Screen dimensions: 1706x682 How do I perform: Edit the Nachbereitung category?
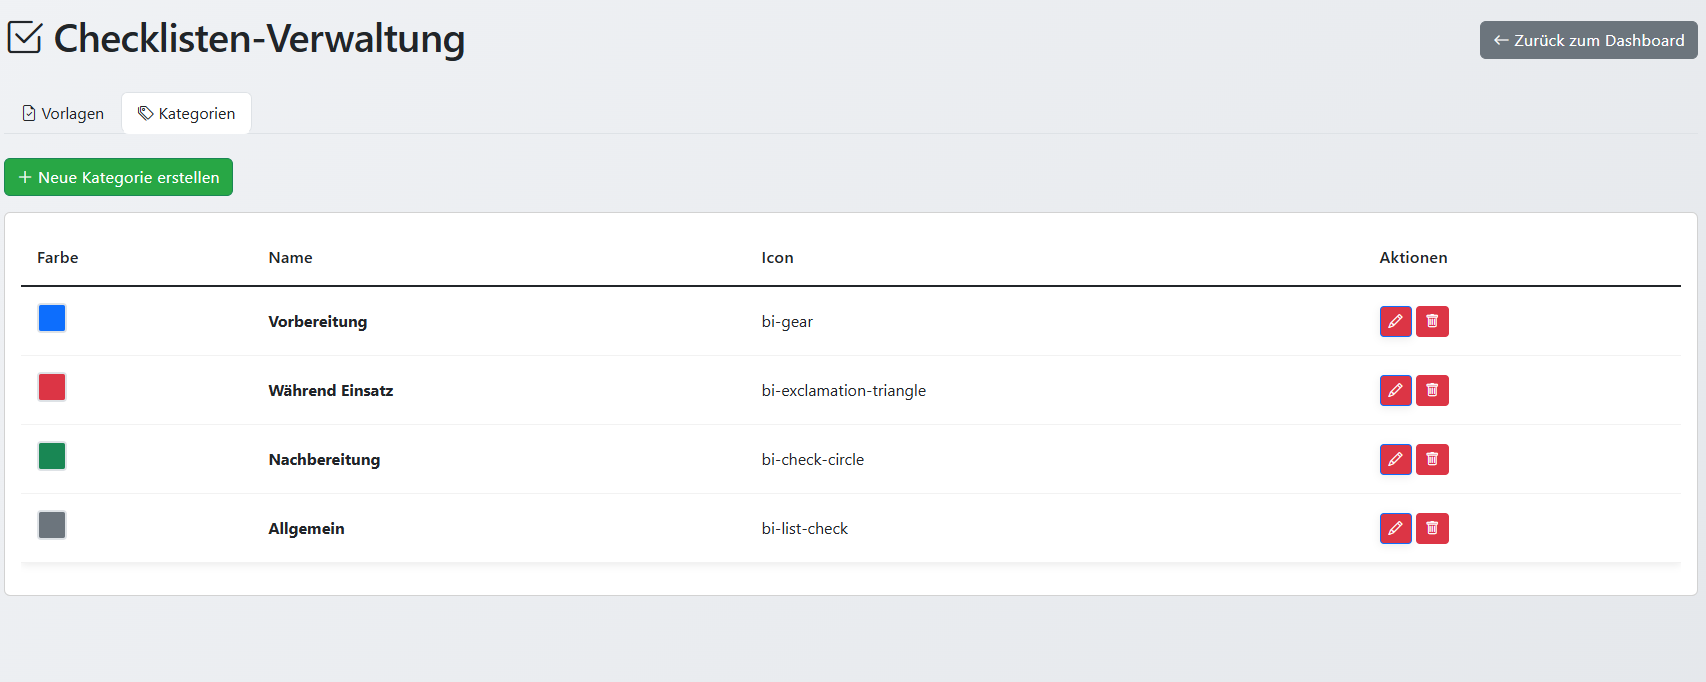pos(1395,459)
